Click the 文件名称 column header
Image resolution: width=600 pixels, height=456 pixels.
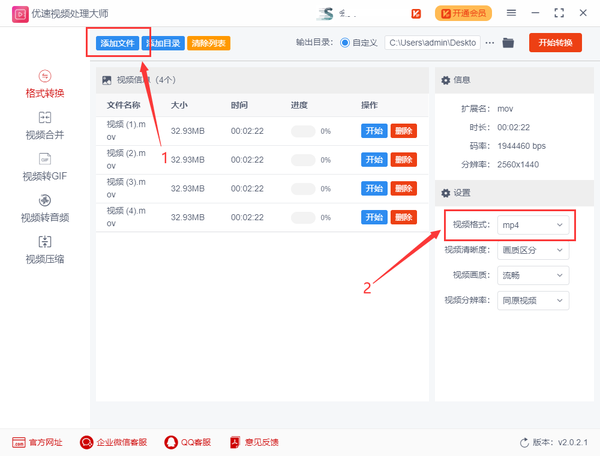[123, 105]
